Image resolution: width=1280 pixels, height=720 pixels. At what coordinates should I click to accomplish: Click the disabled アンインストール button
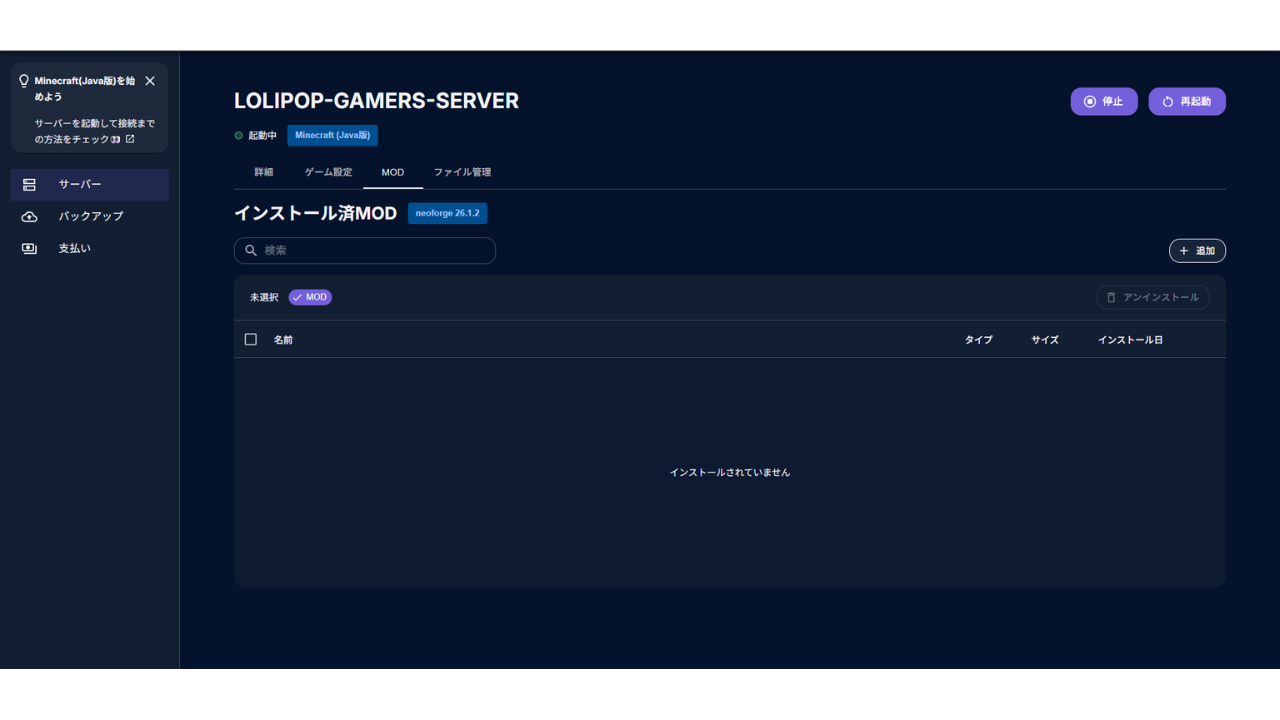click(x=1153, y=297)
